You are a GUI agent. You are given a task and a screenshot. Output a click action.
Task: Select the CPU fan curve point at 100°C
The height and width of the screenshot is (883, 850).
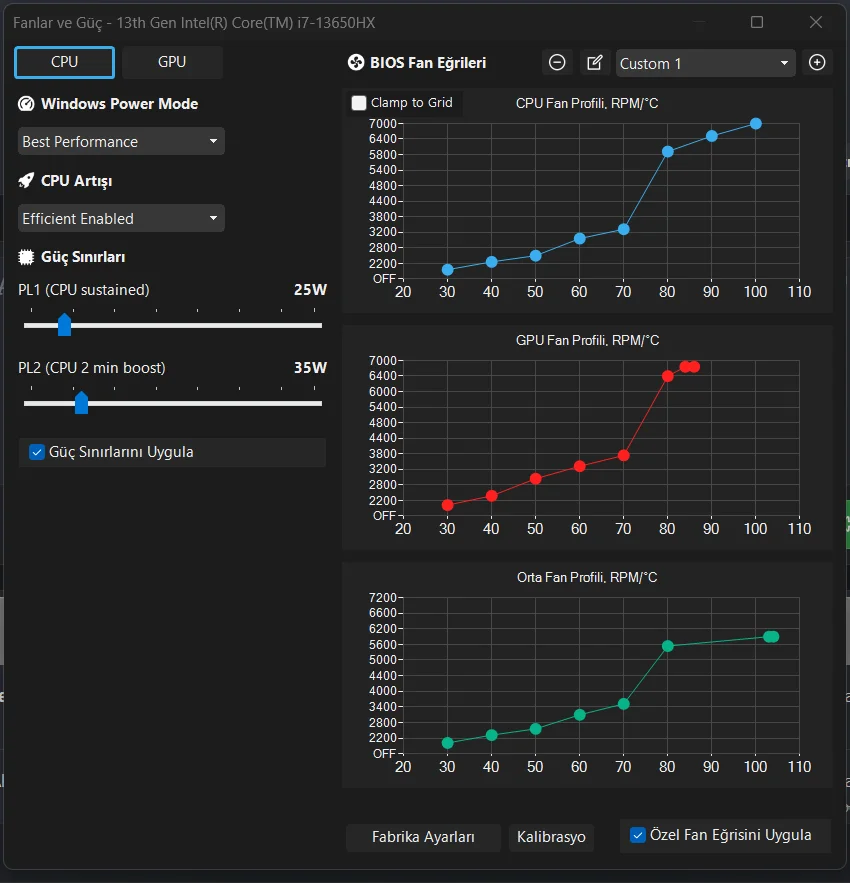pyautogui.click(x=756, y=123)
